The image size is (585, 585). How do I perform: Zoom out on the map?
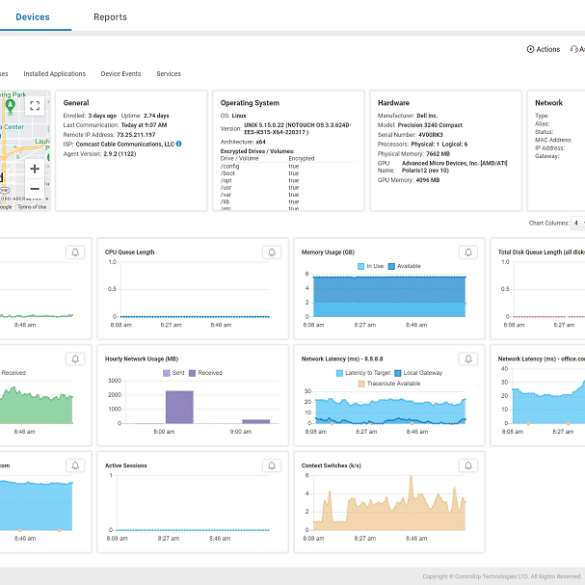click(x=35, y=189)
